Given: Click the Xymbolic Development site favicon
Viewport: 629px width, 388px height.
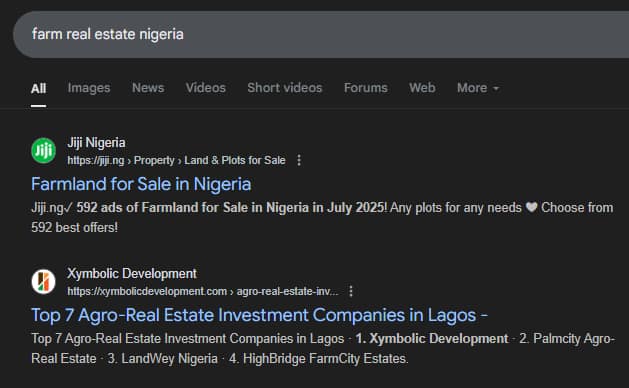Looking at the screenshot, I should pyautogui.click(x=43, y=282).
